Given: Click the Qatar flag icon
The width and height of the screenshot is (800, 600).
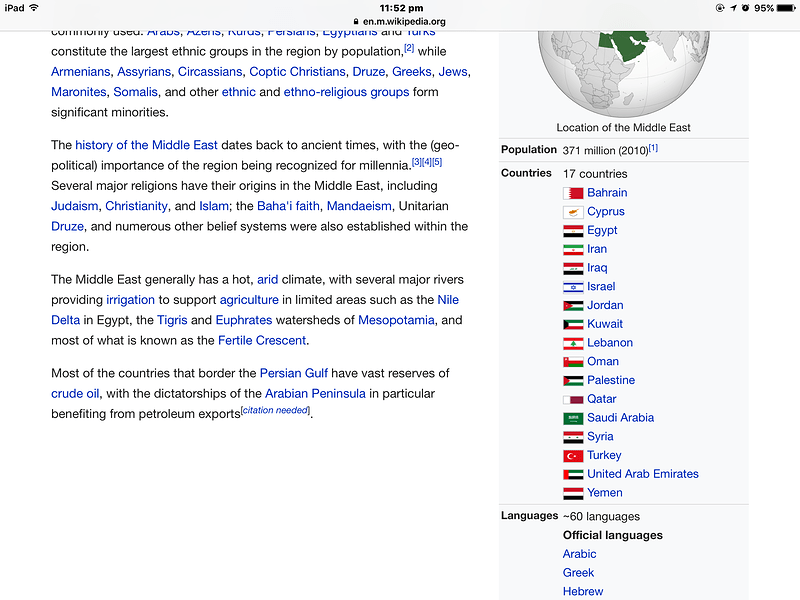Looking at the screenshot, I should click(x=573, y=399).
